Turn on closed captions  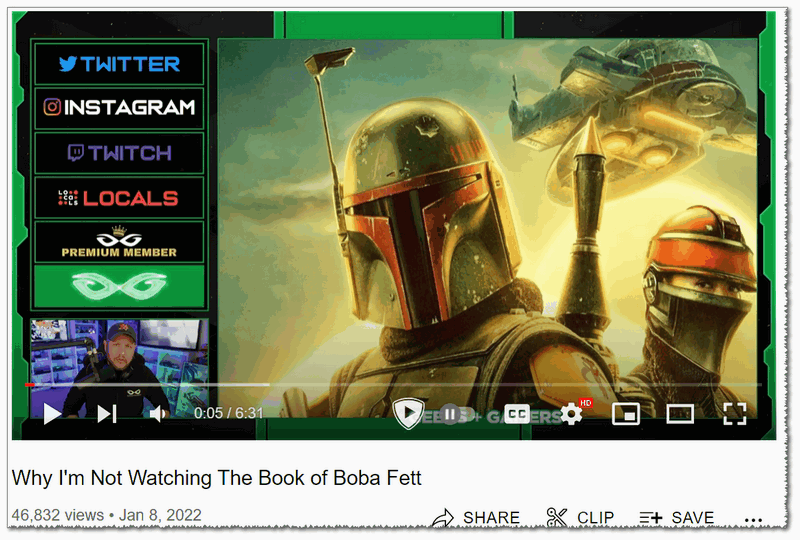[x=517, y=414]
